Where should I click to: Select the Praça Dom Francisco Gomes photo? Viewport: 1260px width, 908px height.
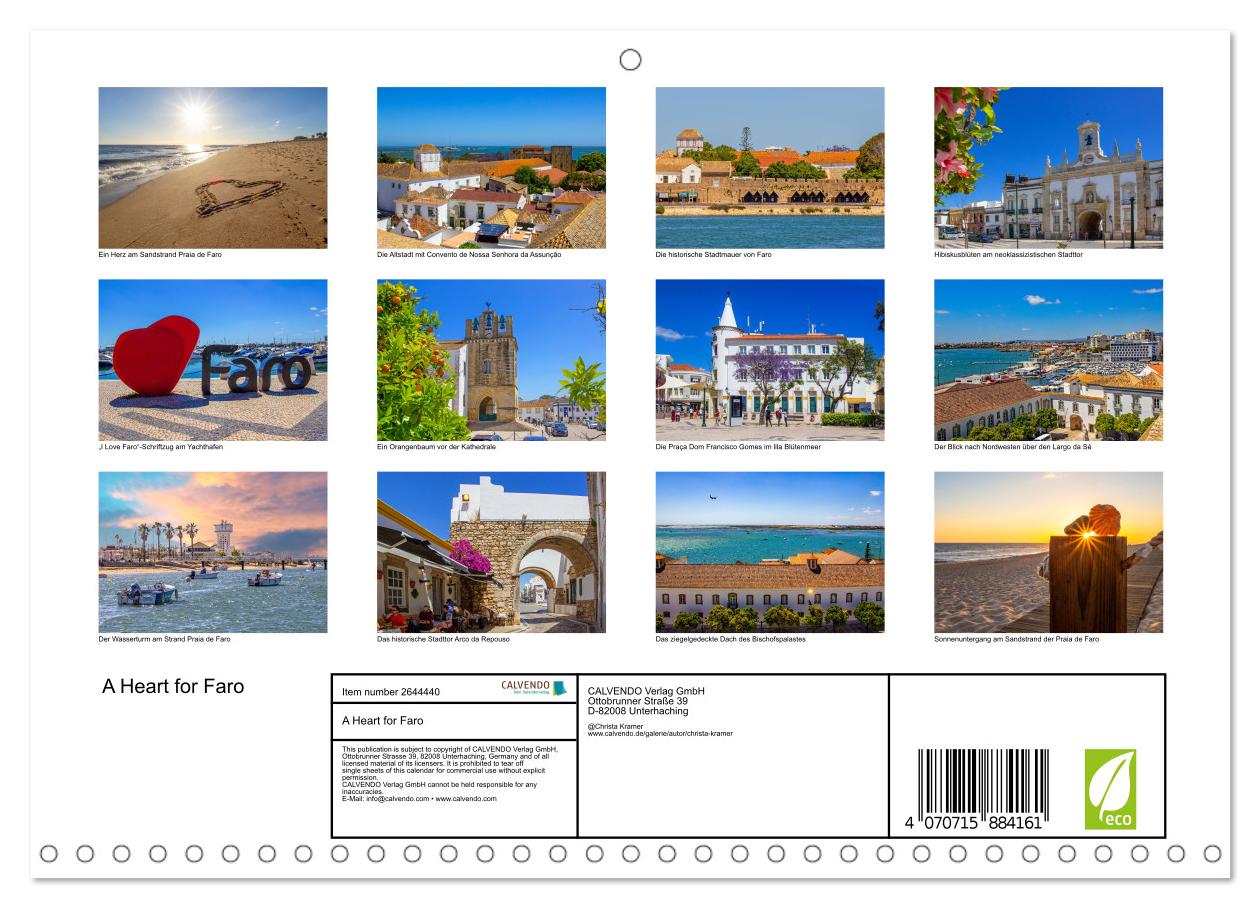[770, 360]
